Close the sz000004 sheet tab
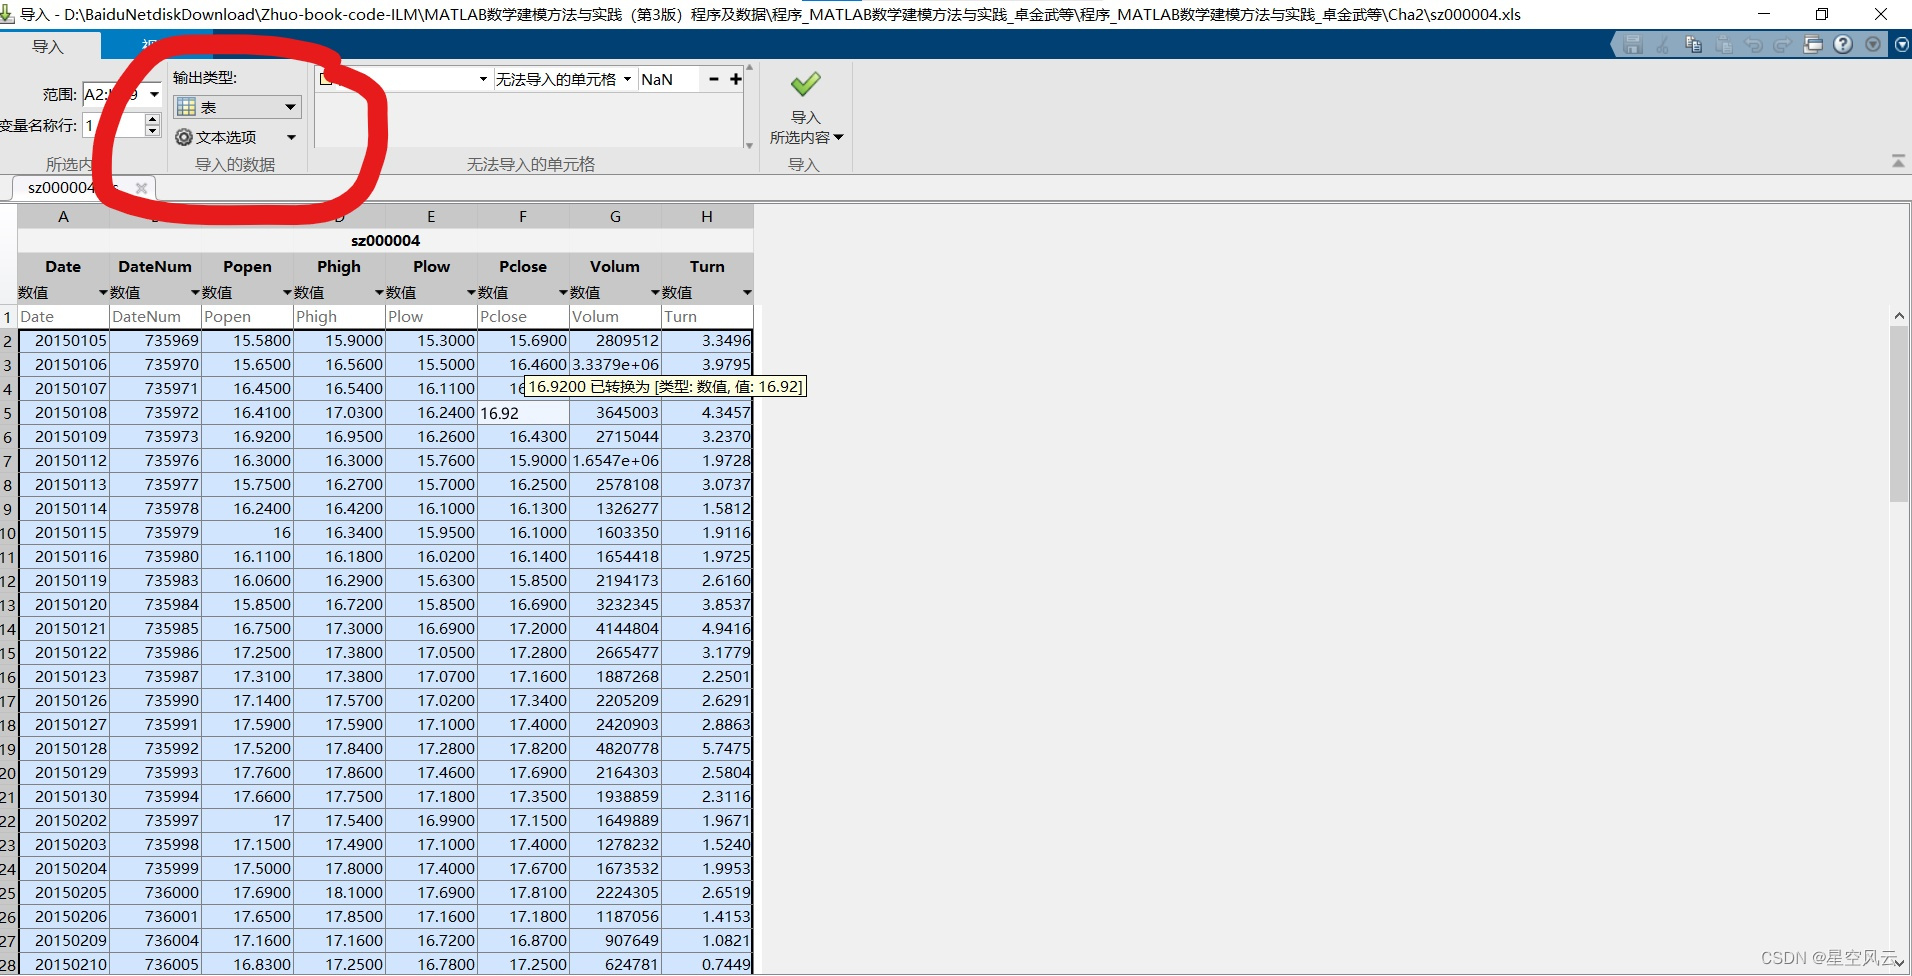The width and height of the screenshot is (1912, 976). 141,188
